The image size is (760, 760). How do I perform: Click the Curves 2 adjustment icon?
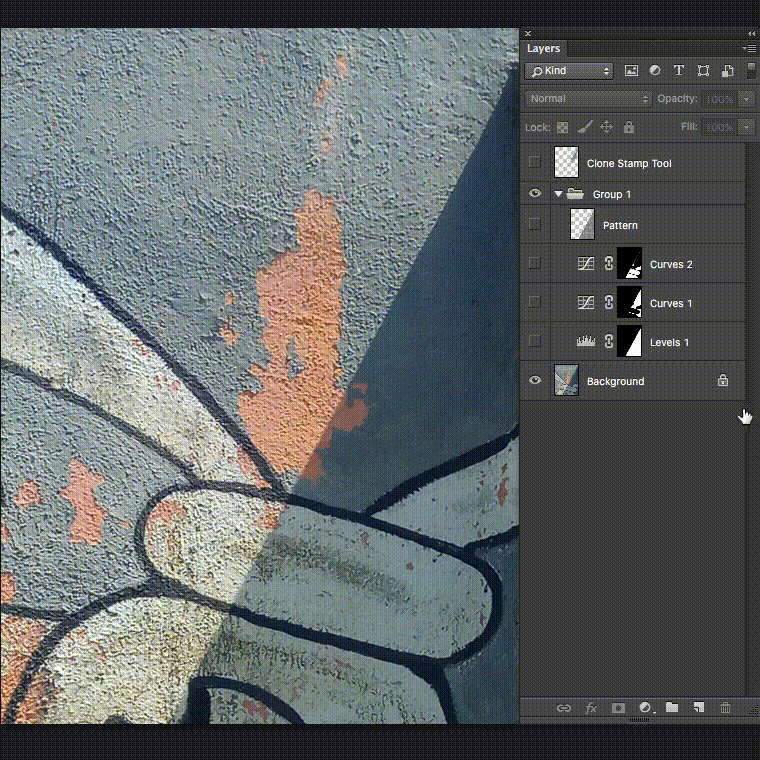click(586, 263)
